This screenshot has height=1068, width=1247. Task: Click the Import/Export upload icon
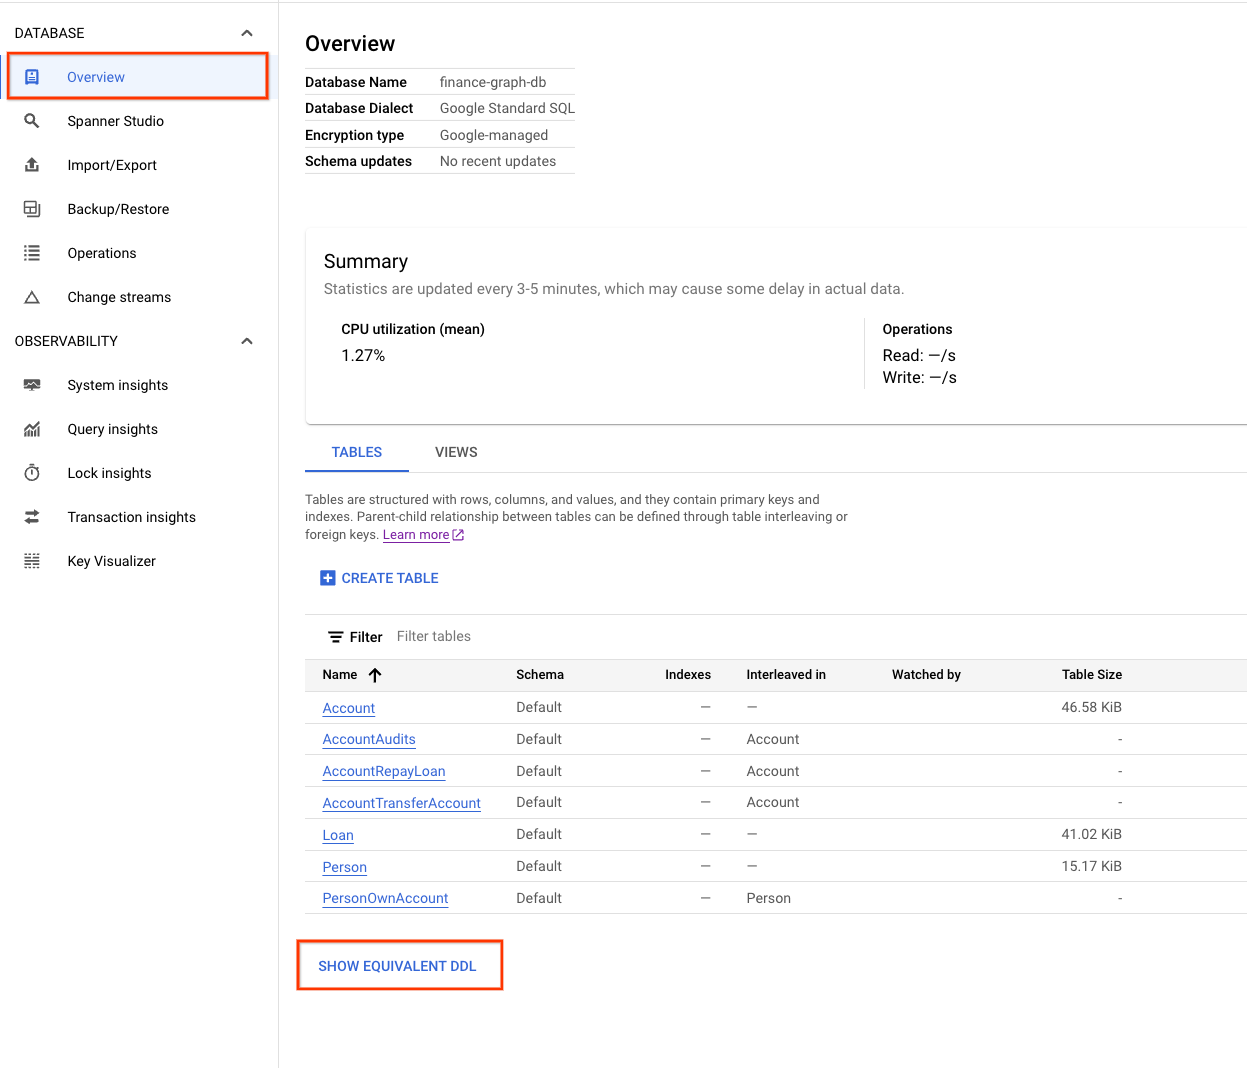[32, 165]
